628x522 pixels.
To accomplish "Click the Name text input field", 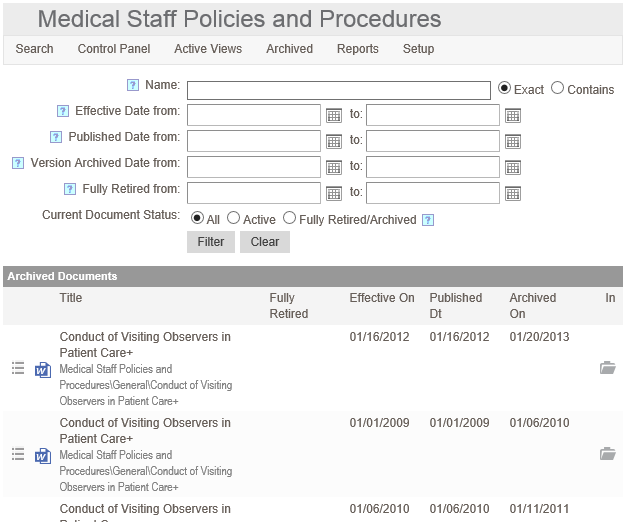I will click(x=338, y=90).
